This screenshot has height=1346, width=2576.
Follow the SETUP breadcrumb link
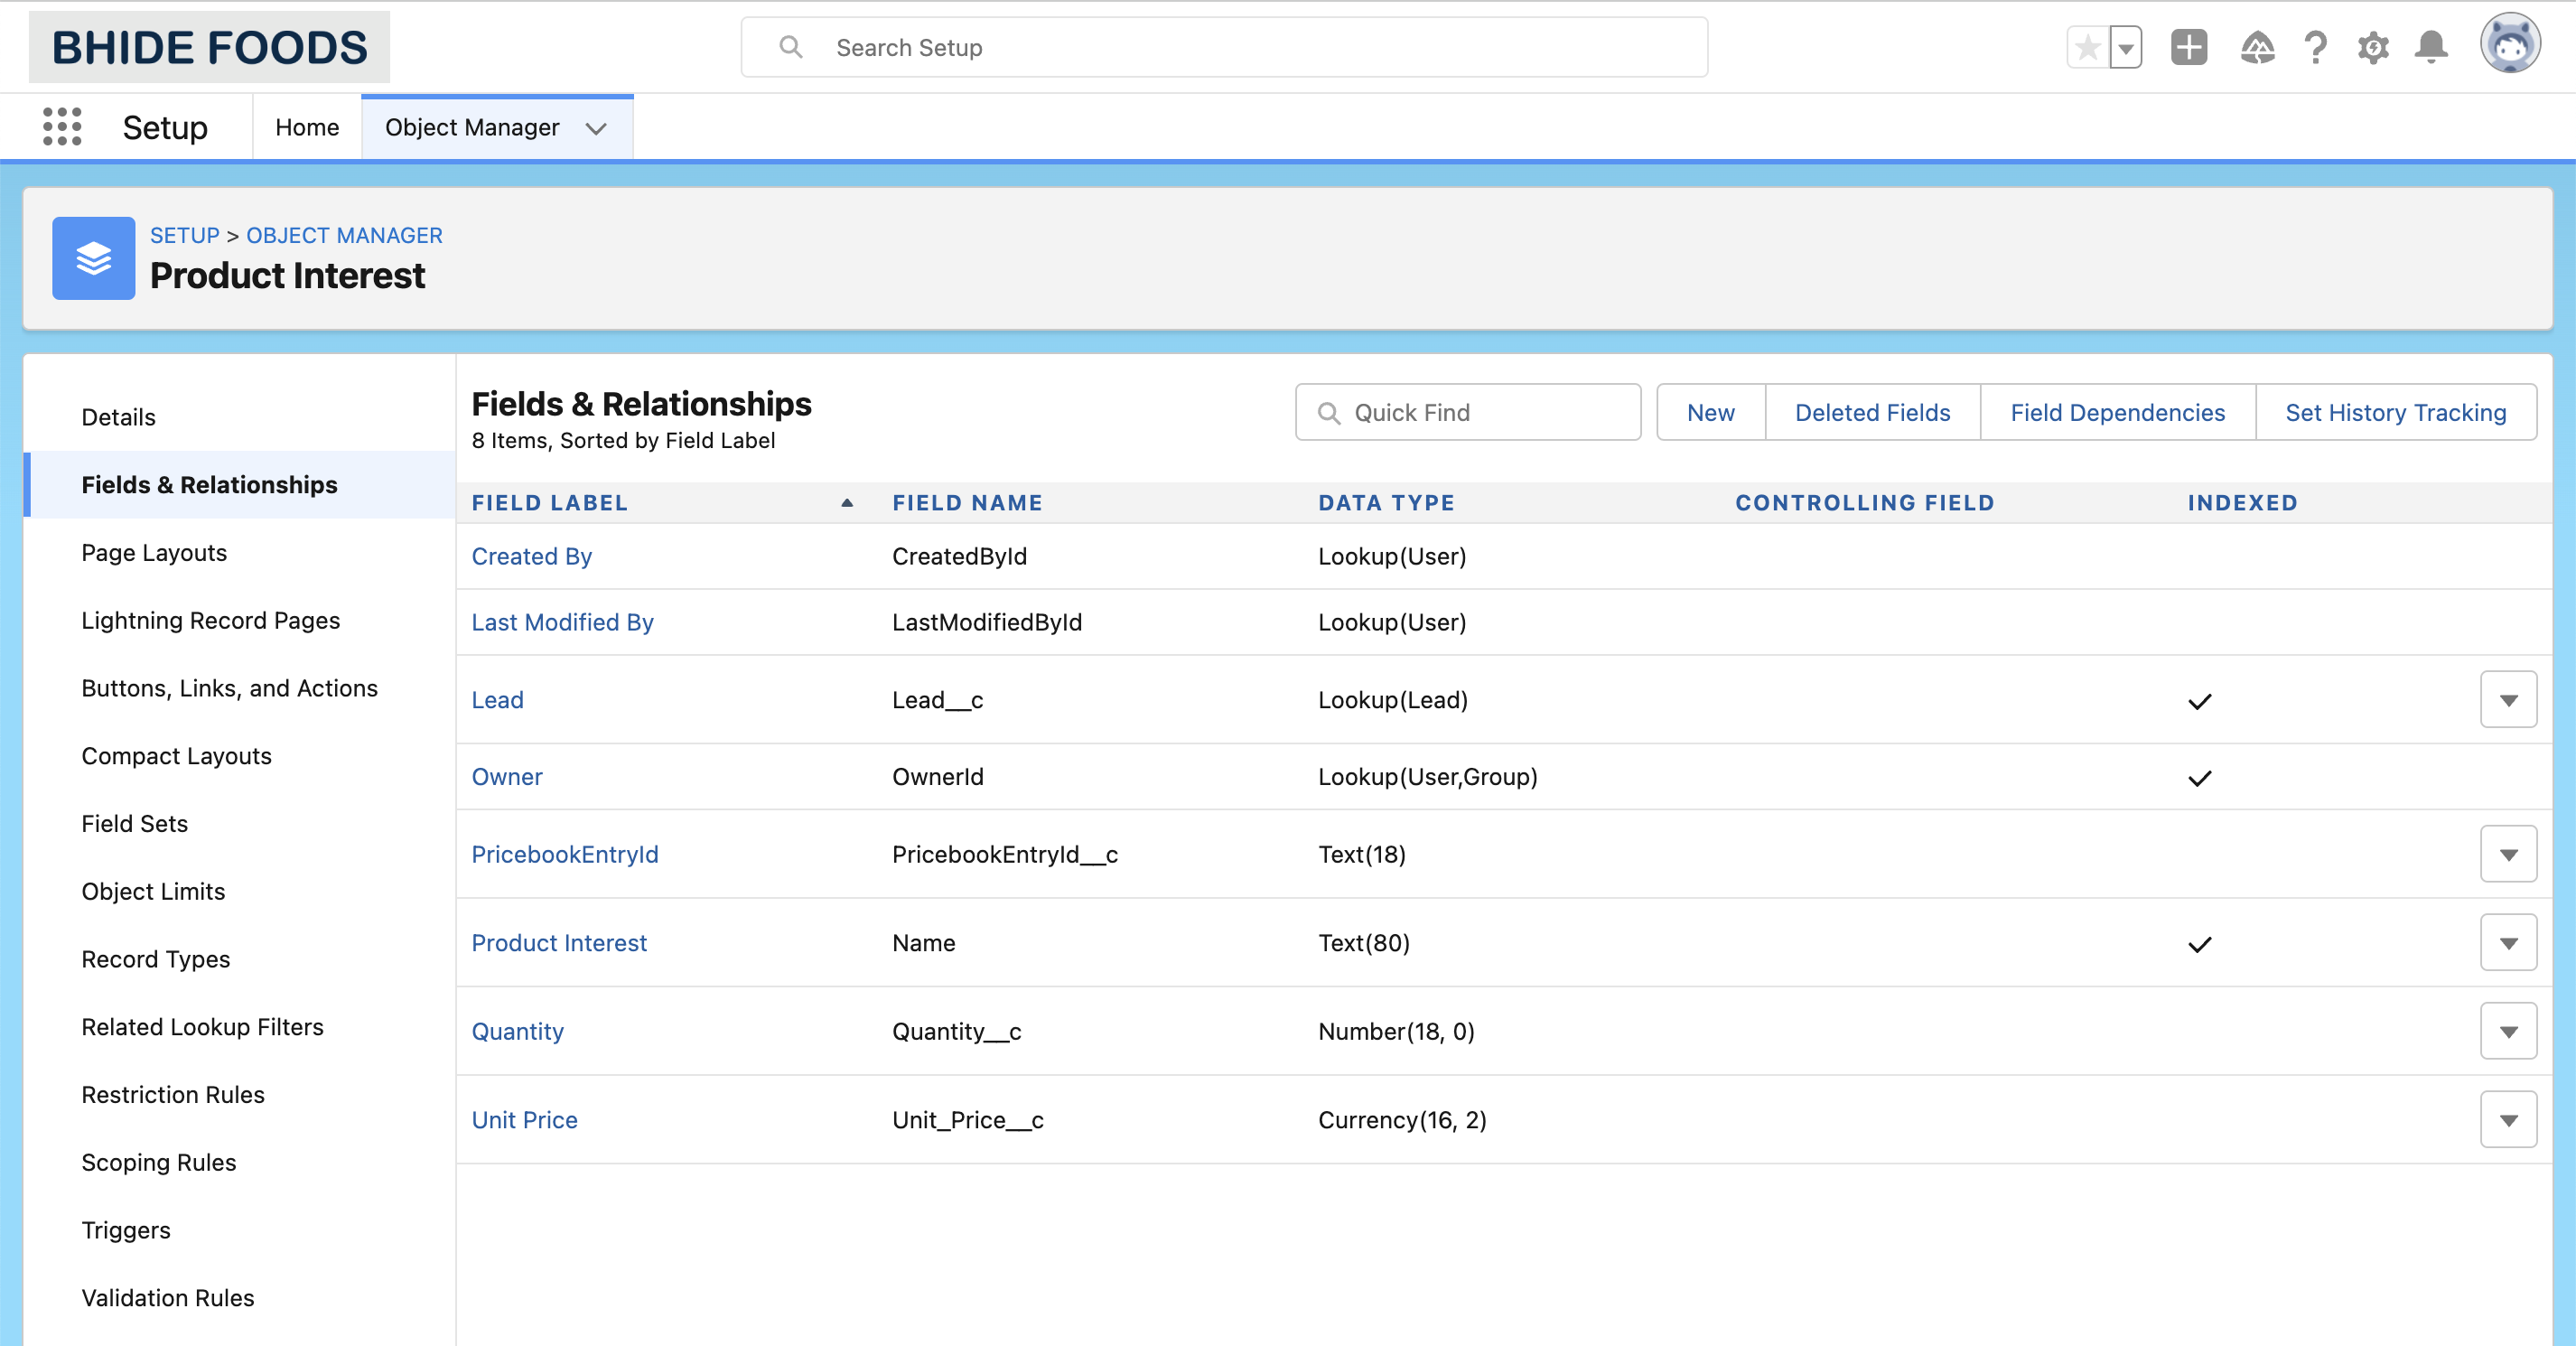tap(184, 235)
